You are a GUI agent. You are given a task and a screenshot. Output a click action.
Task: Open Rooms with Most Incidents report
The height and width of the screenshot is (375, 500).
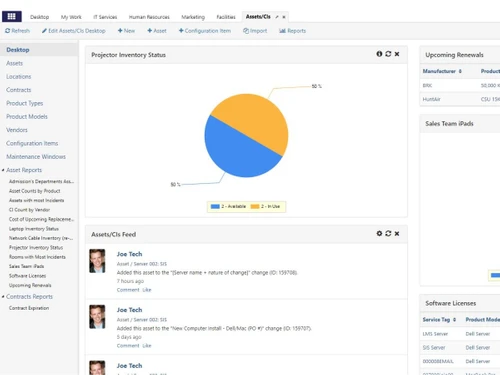[37, 257]
